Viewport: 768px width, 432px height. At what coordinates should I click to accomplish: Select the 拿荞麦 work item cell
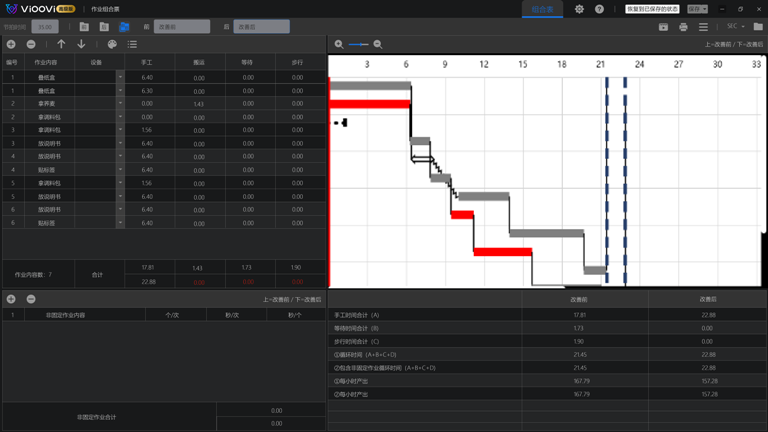click(47, 104)
